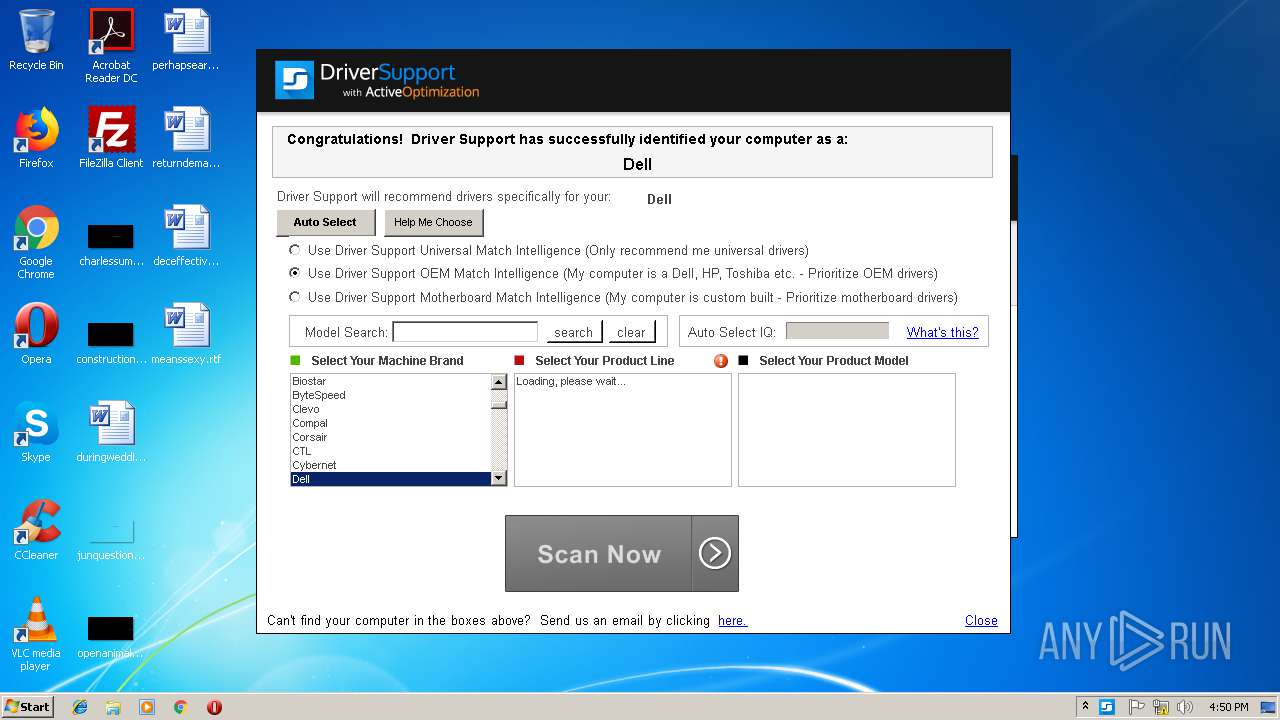
Task: Click the brand list scrollbar thumb
Action: pos(499,405)
